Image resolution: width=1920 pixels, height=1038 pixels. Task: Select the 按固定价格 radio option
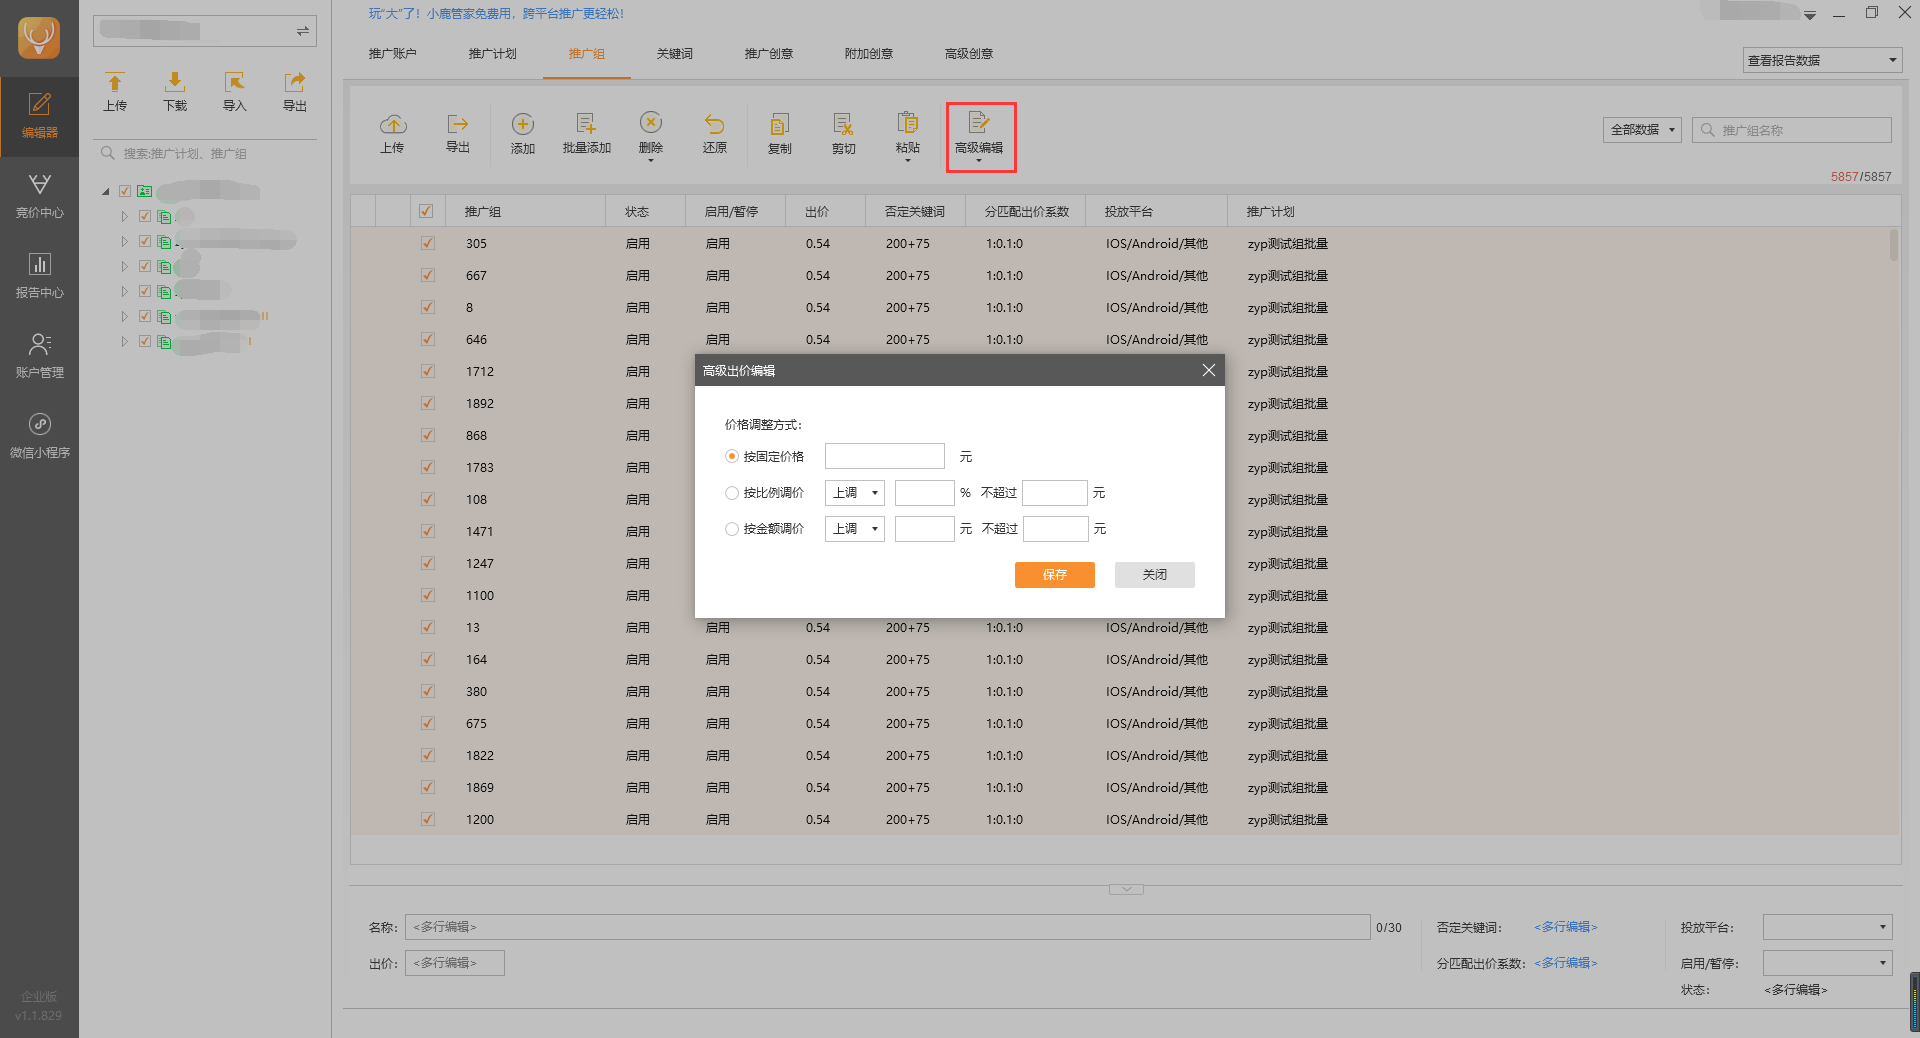(732, 456)
